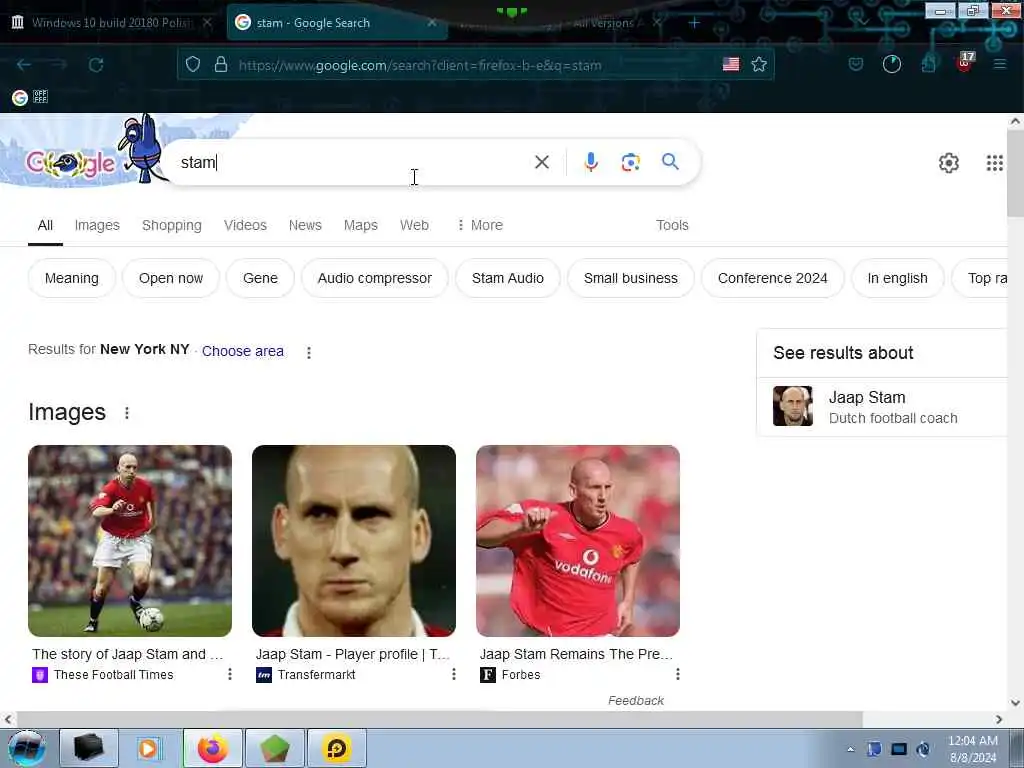Open the taskbar clock showing 12:04 AM
The image size is (1024, 768).
pyautogui.click(x=972, y=749)
